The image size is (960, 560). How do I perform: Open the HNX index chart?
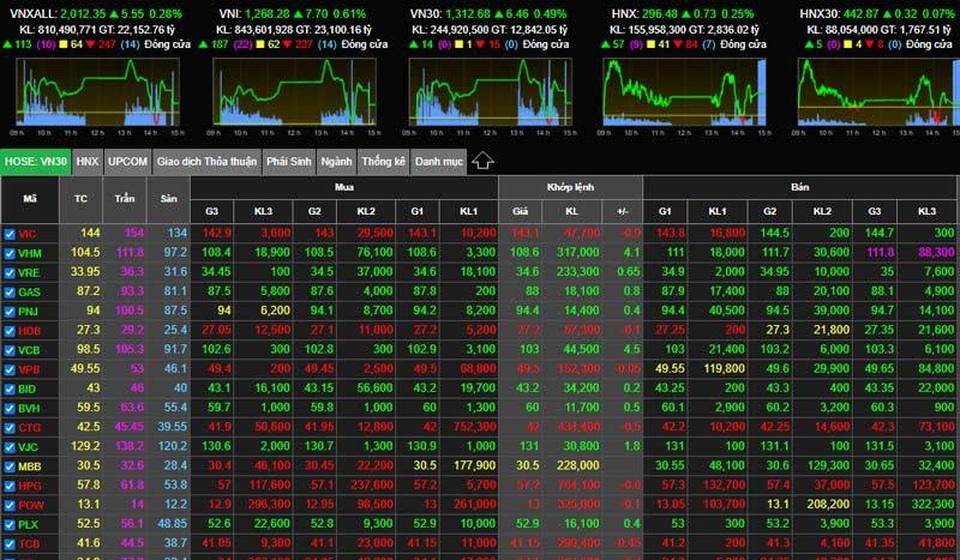(x=684, y=93)
